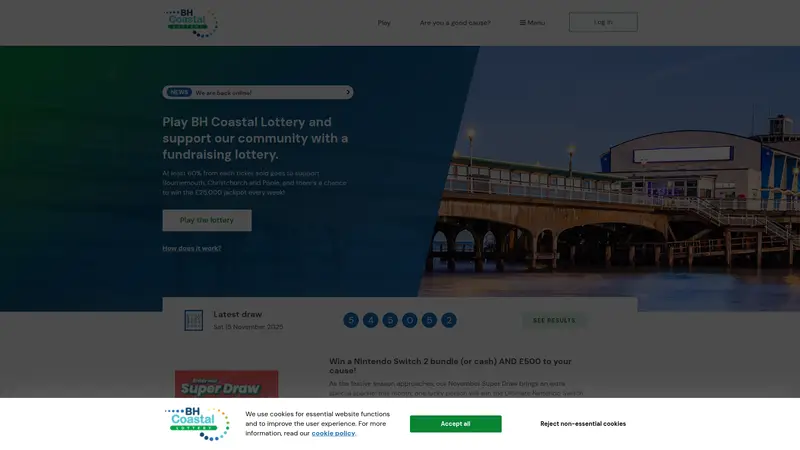Click the chevron arrow on news banner
Image resolution: width=800 pixels, height=450 pixels.
(x=348, y=92)
